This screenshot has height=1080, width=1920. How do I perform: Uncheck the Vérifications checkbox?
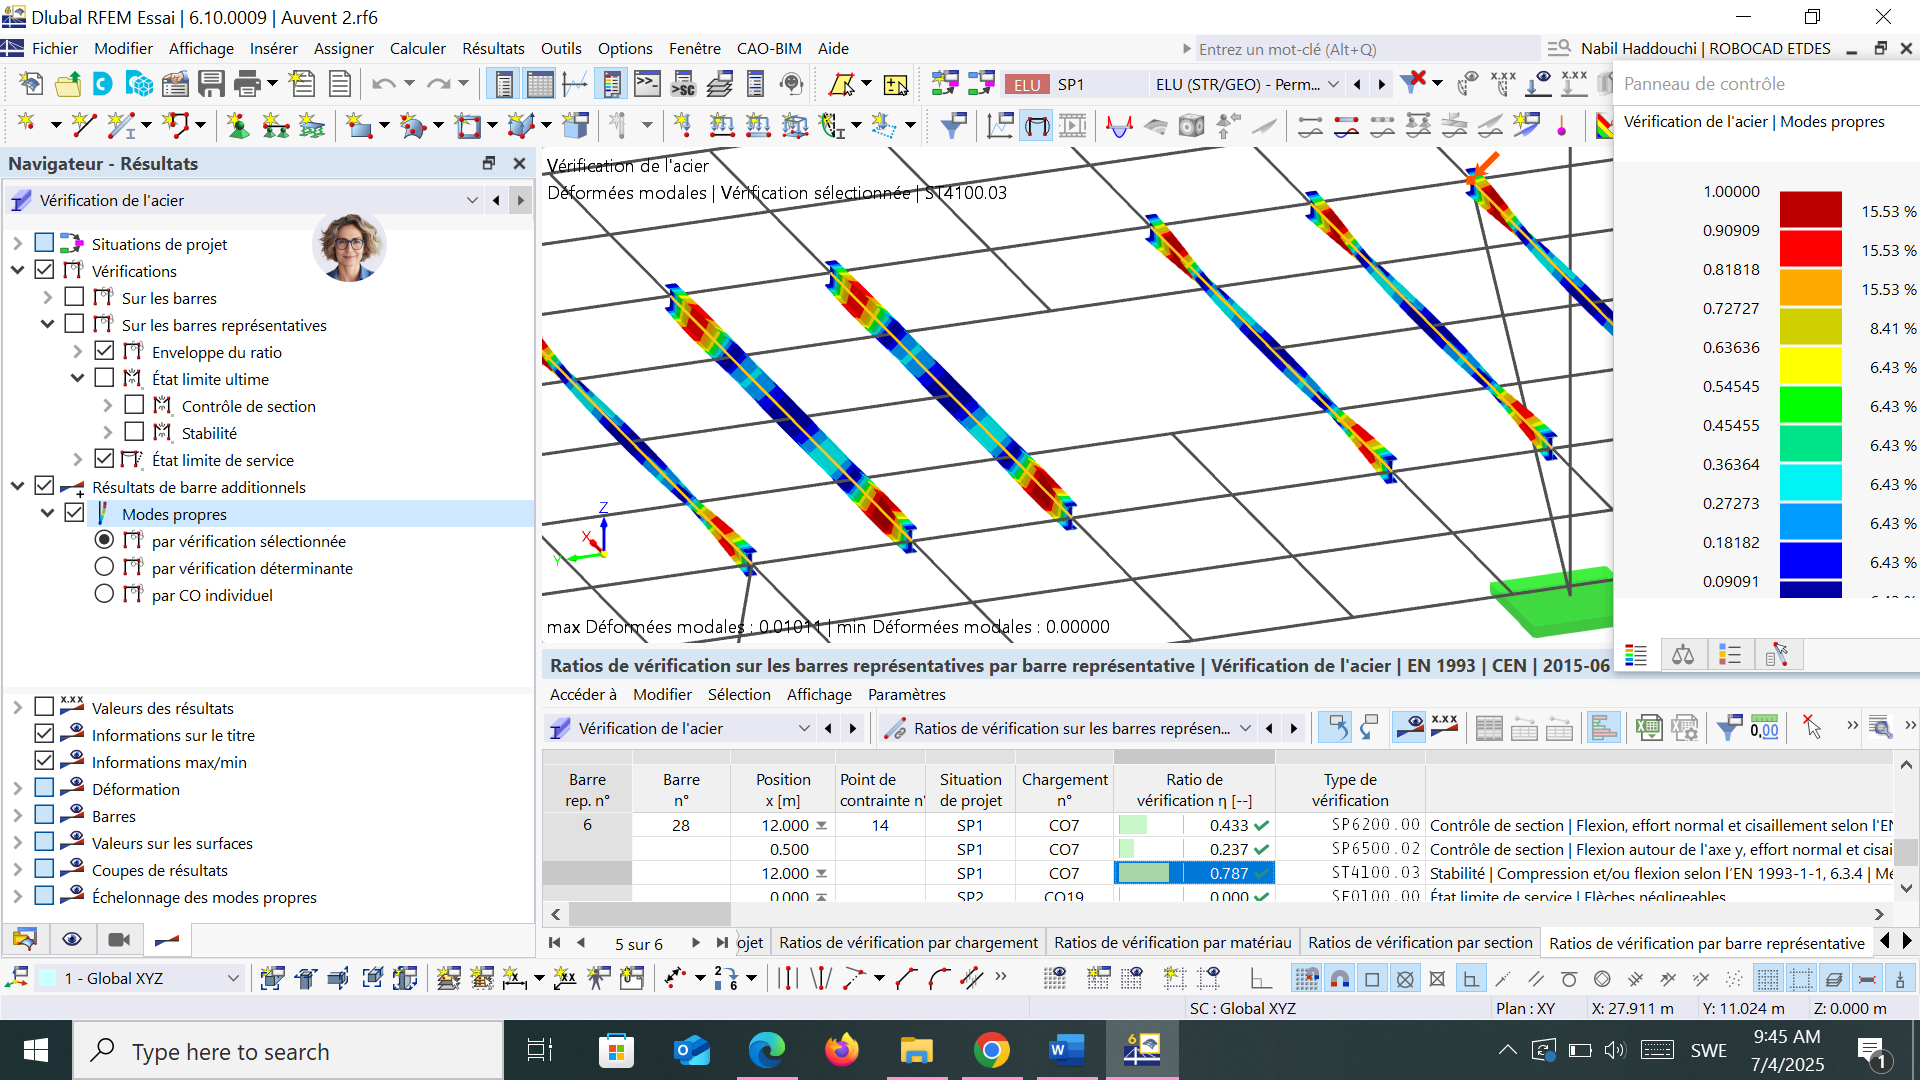coord(44,270)
